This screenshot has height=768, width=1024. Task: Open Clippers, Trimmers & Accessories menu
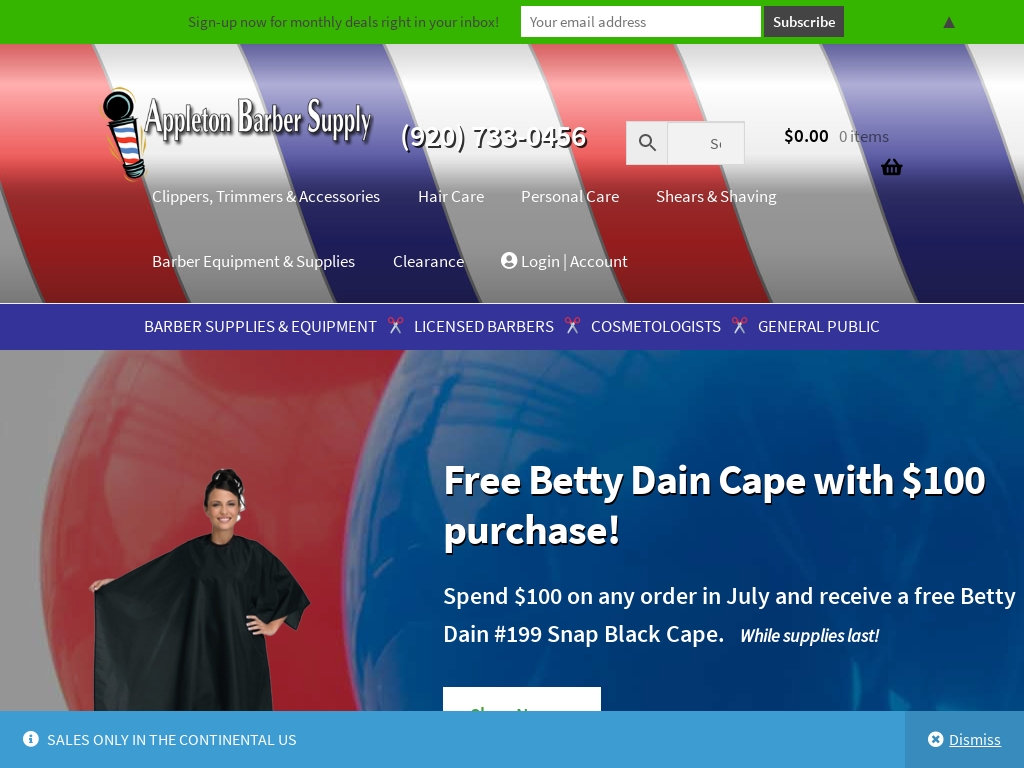(x=266, y=197)
